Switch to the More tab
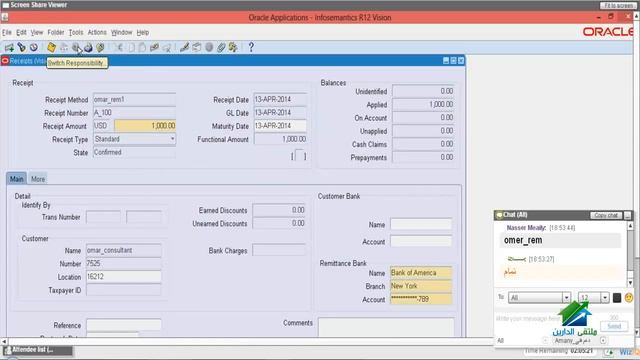This screenshot has height=360, width=640. point(38,179)
